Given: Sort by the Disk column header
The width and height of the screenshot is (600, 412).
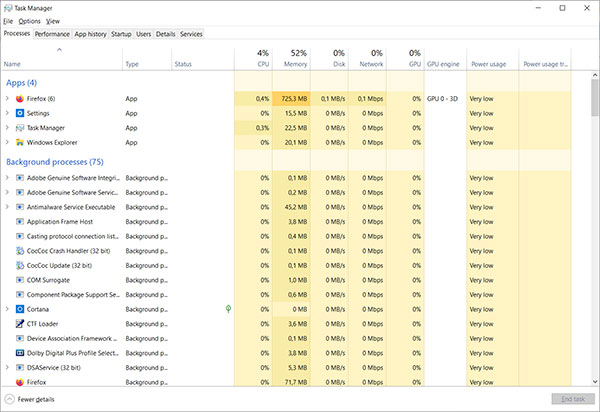Looking at the screenshot, I should [329, 59].
